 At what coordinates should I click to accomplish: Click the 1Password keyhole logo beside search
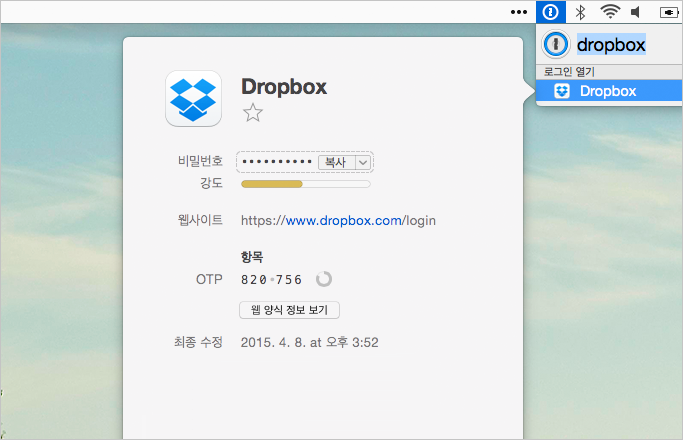(x=555, y=44)
